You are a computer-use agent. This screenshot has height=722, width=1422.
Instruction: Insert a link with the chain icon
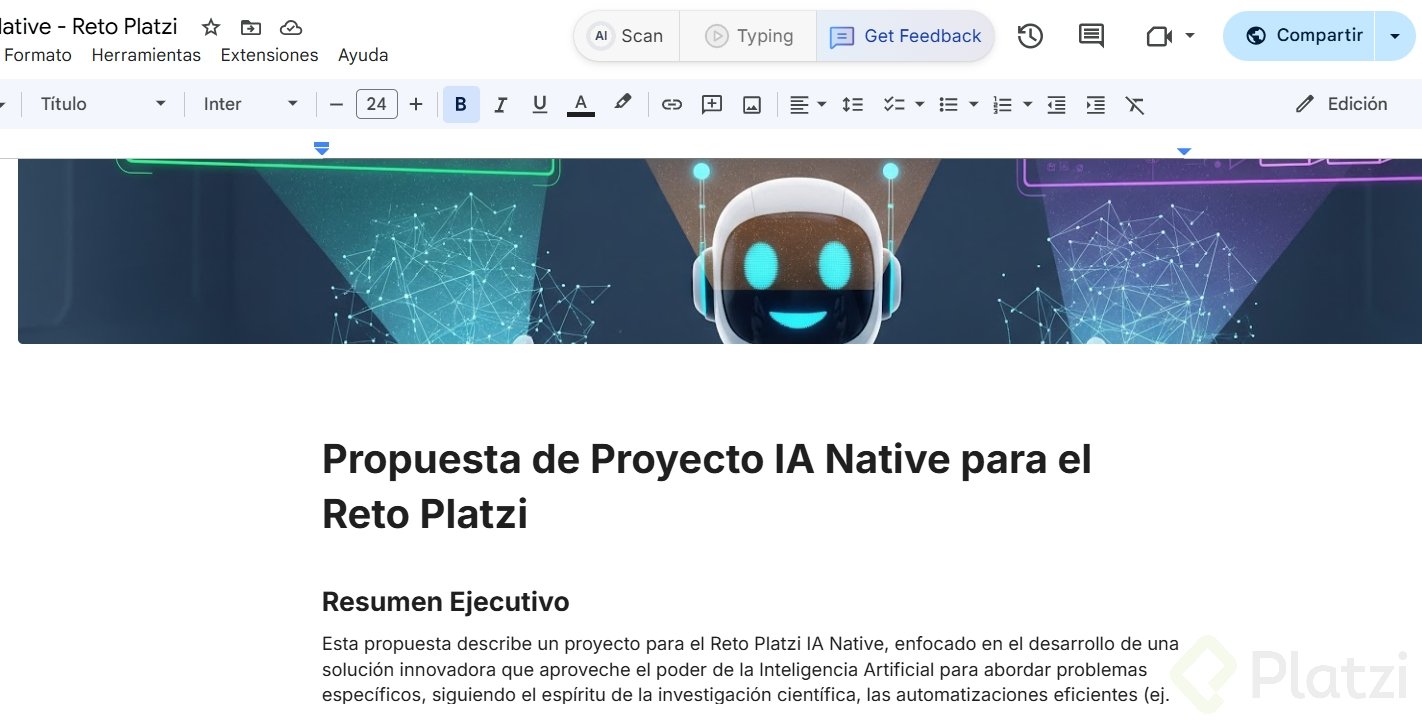672,104
